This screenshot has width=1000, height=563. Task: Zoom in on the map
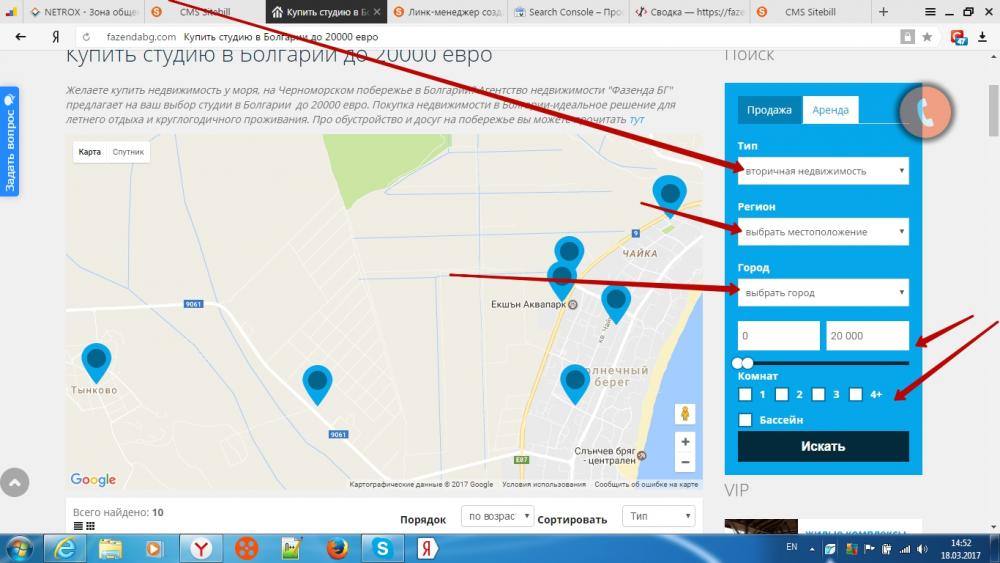685,441
